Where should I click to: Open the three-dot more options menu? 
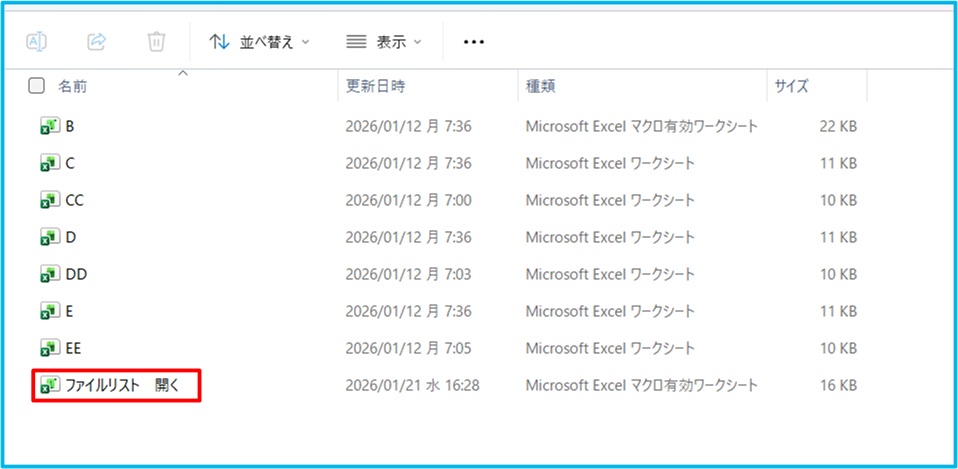(474, 42)
